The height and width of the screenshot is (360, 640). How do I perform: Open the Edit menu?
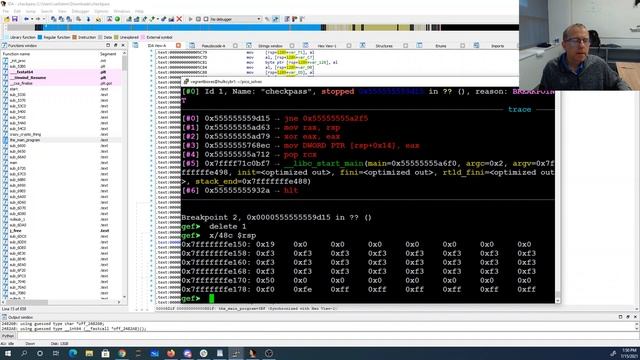point(17,11)
